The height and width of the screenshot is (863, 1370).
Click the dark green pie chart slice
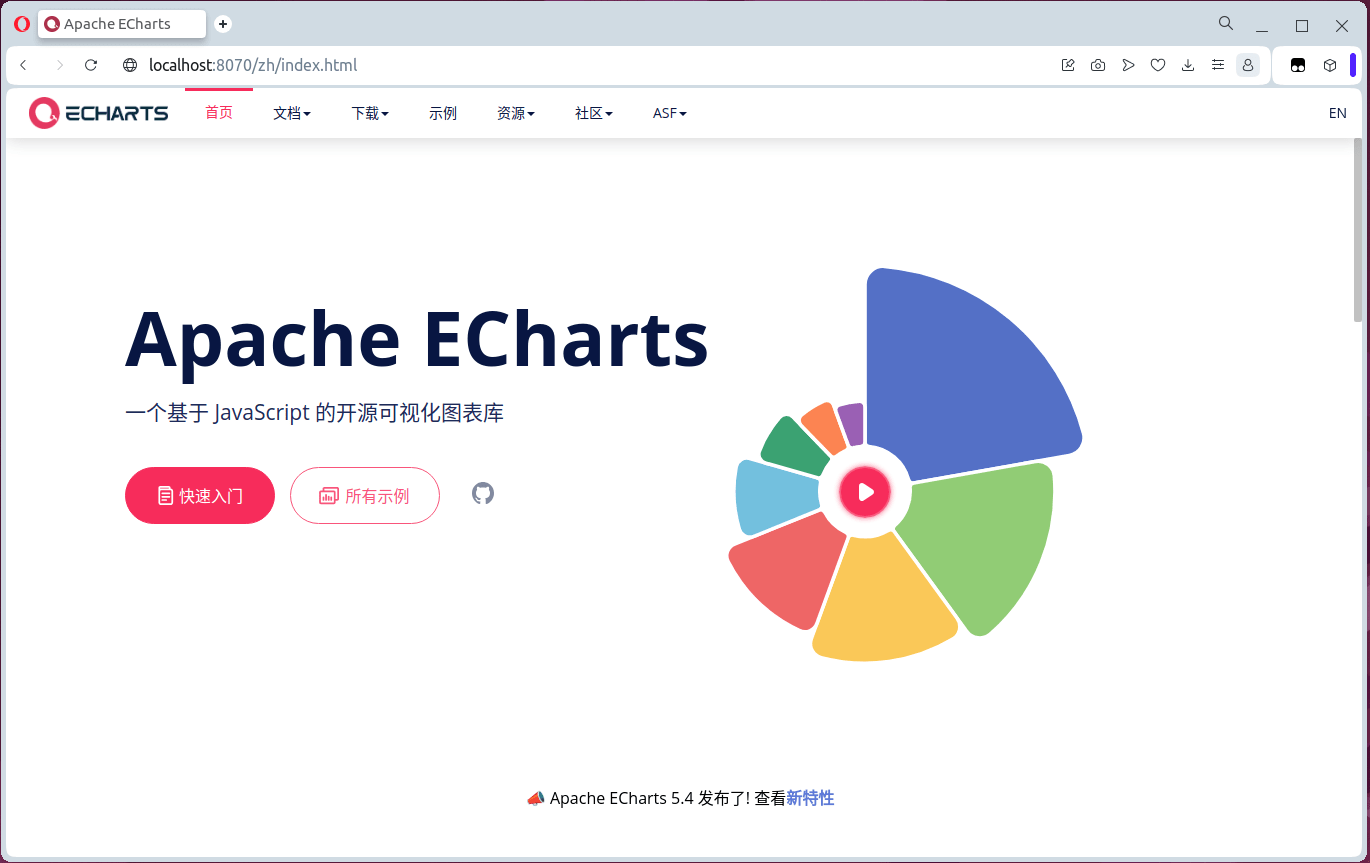795,445
